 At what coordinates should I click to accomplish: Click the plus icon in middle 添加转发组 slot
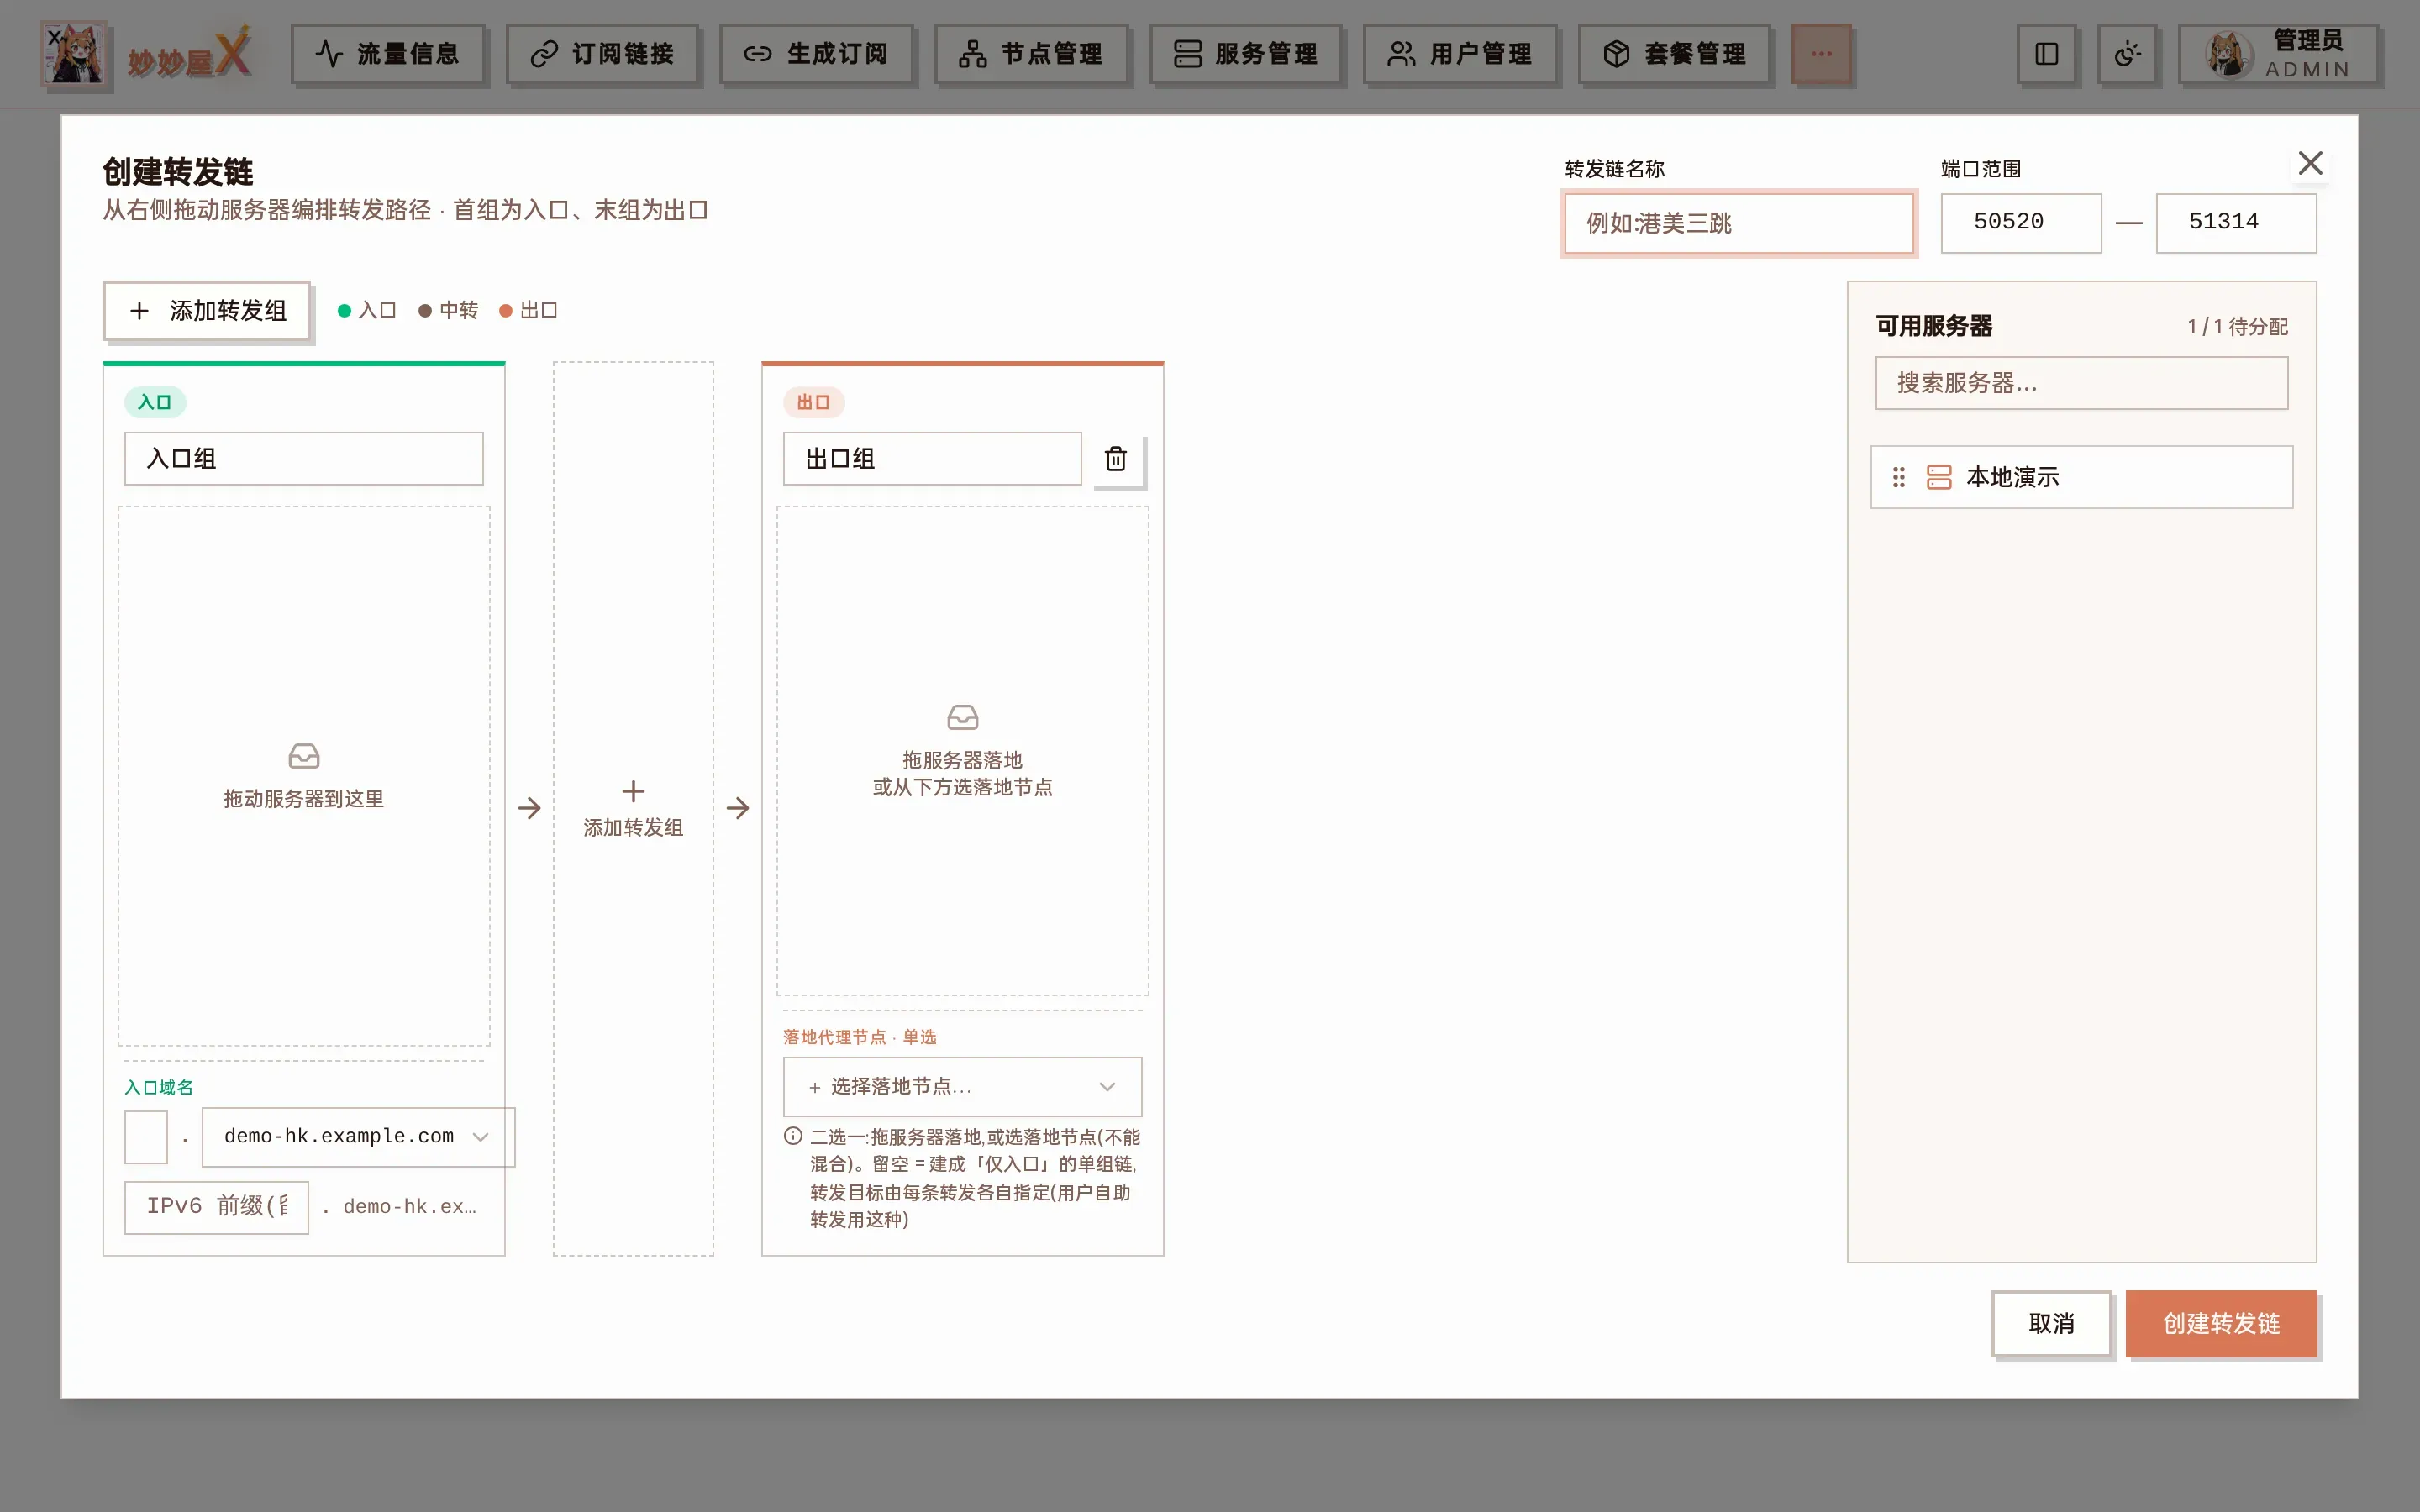point(633,791)
